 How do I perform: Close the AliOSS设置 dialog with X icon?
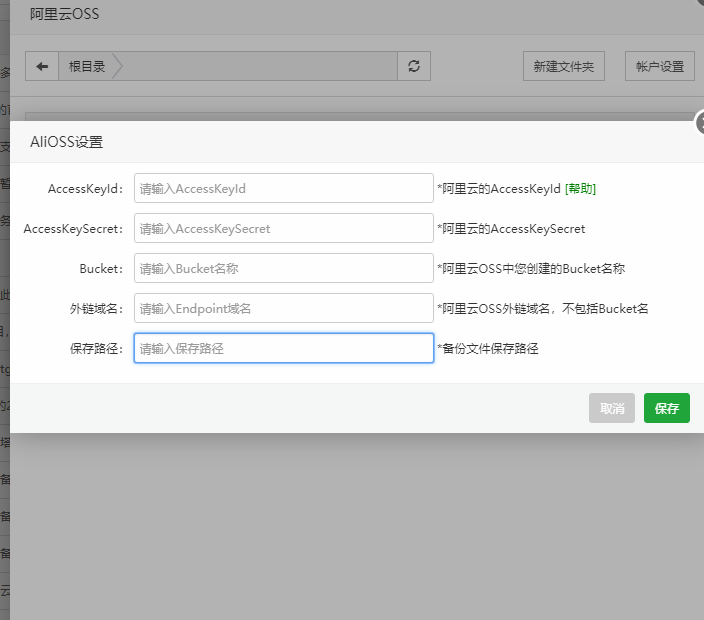tap(700, 123)
